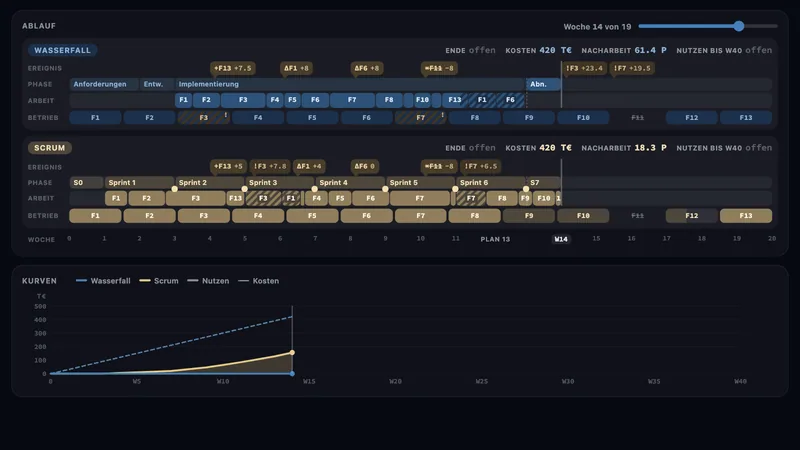Click the Woche 14 von 19 label
The image size is (800, 450).
597,27
